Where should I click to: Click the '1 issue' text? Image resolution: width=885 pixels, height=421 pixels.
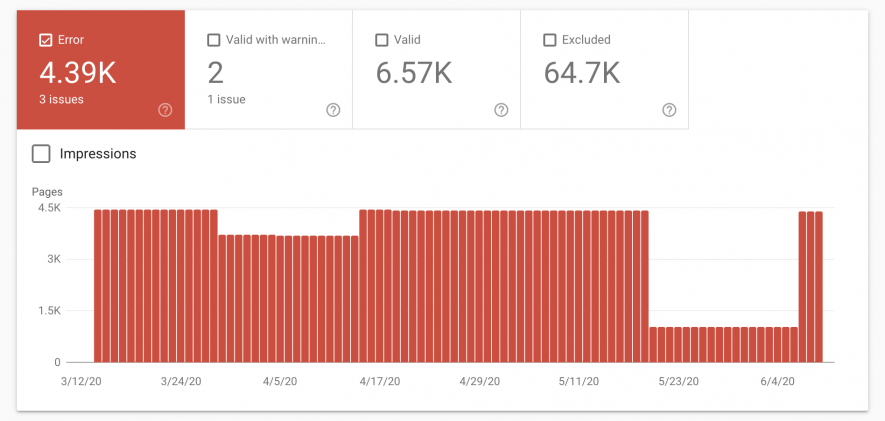click(226, 100)
